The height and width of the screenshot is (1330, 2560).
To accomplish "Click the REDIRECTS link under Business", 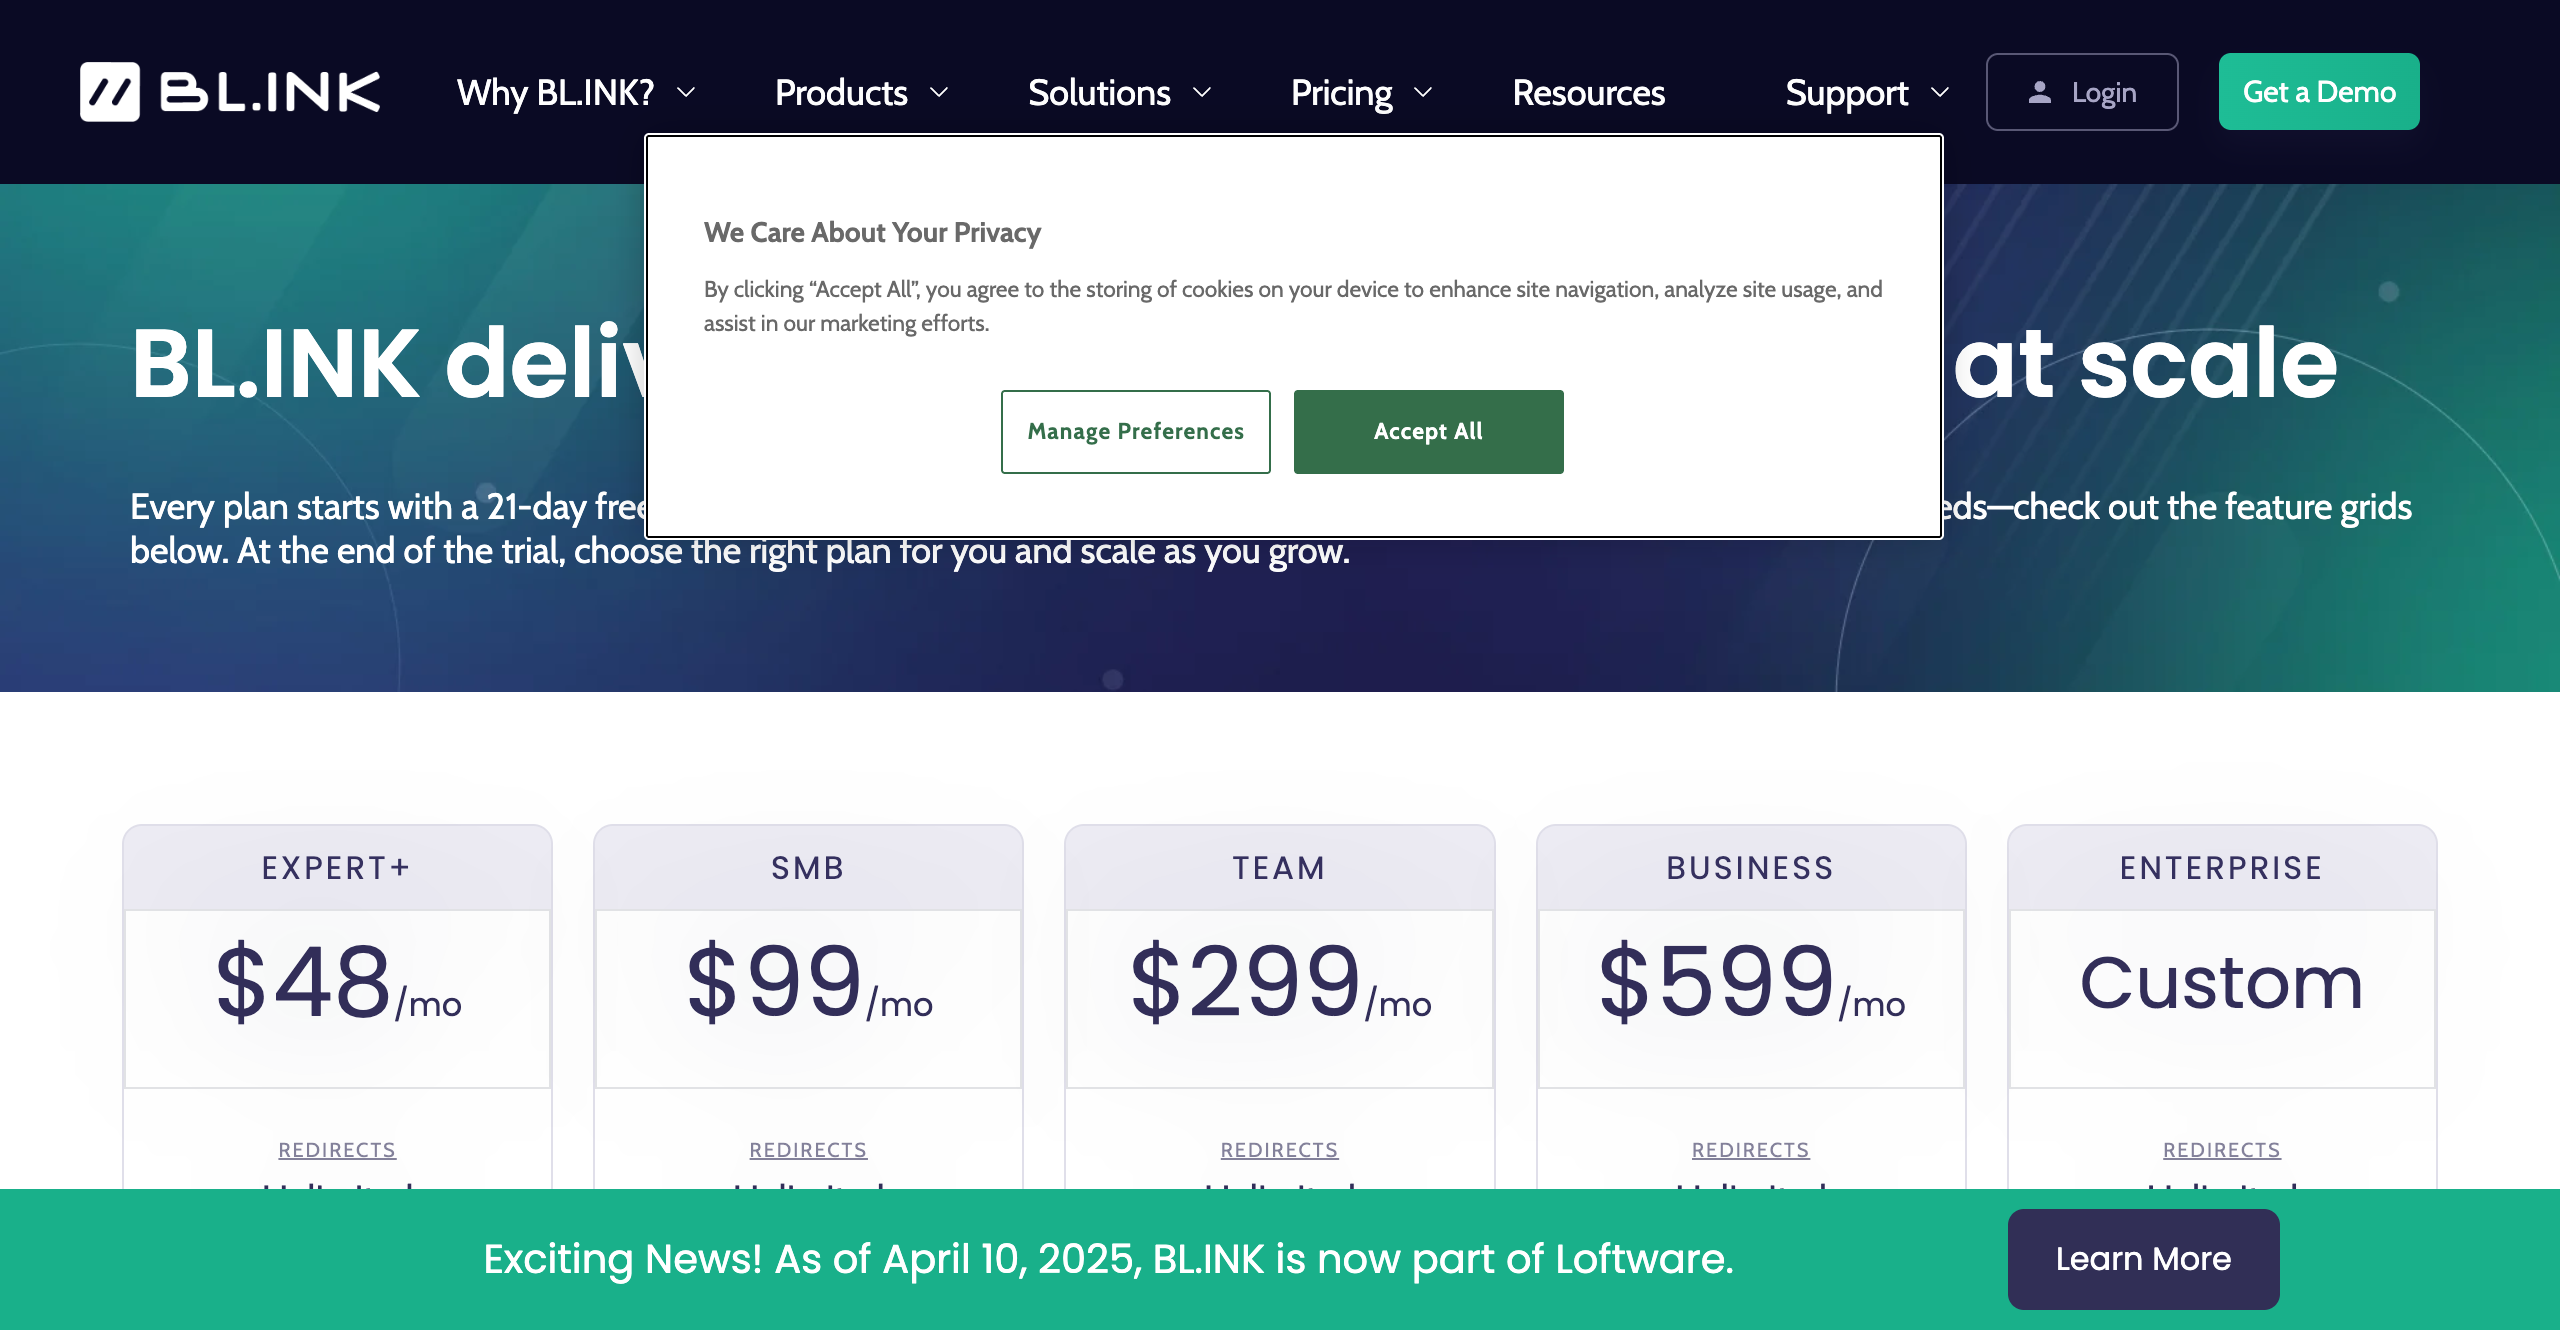I will click(x=1750, y=1150).
